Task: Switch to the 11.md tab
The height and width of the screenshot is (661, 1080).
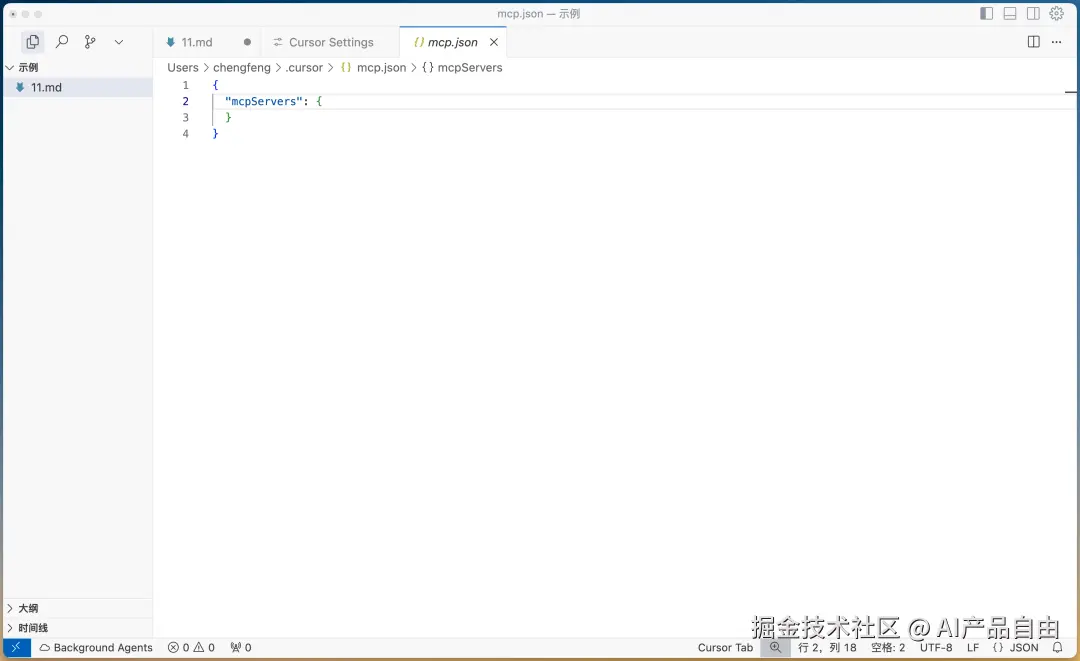Action: click(197, 43)
